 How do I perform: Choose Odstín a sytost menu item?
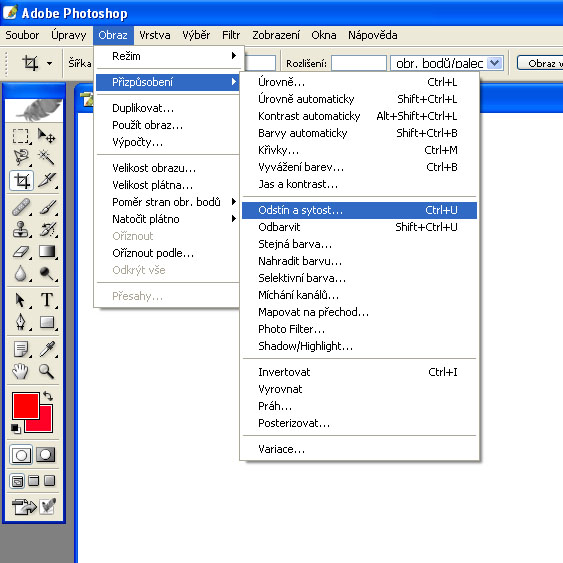click(359, 210)
